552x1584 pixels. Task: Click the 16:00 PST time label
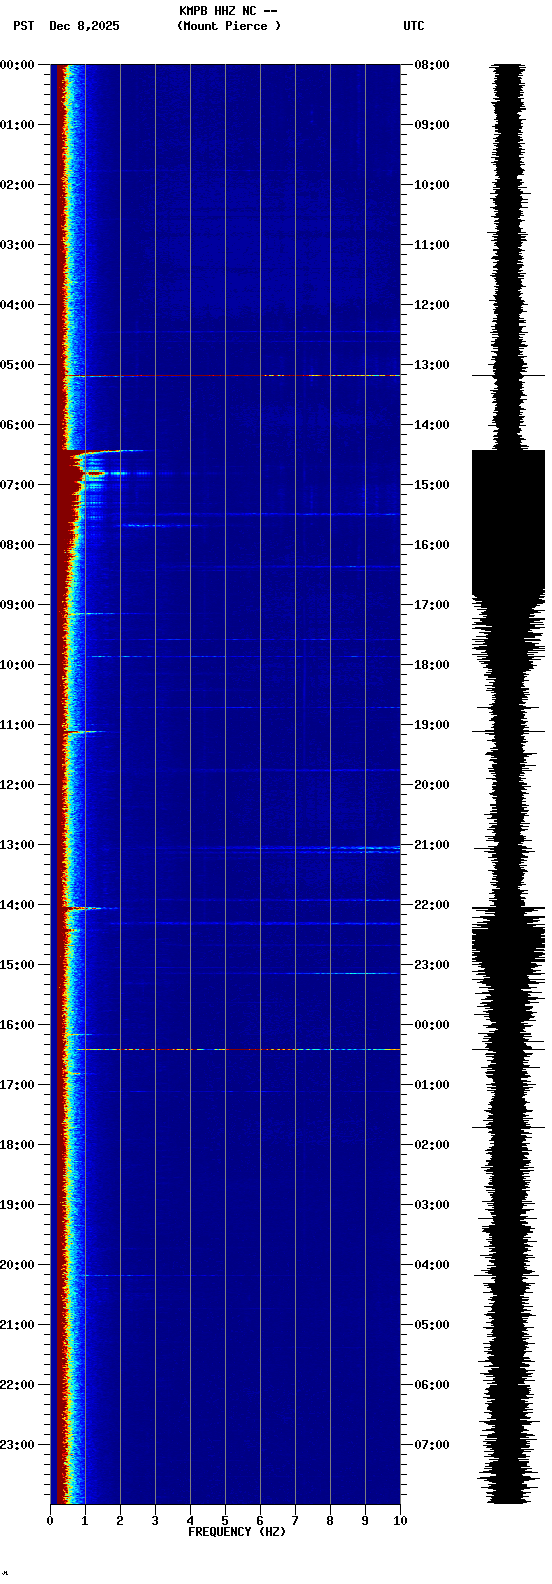click(17, 1025)
